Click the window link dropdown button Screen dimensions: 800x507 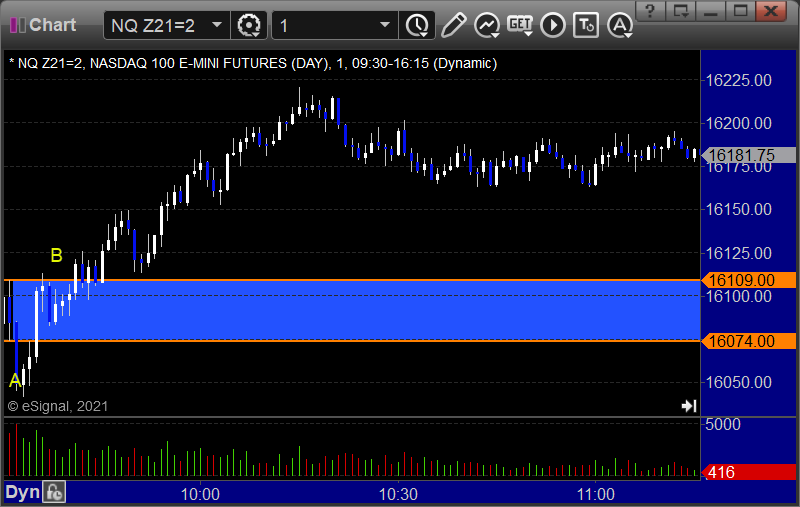(681, 10)
